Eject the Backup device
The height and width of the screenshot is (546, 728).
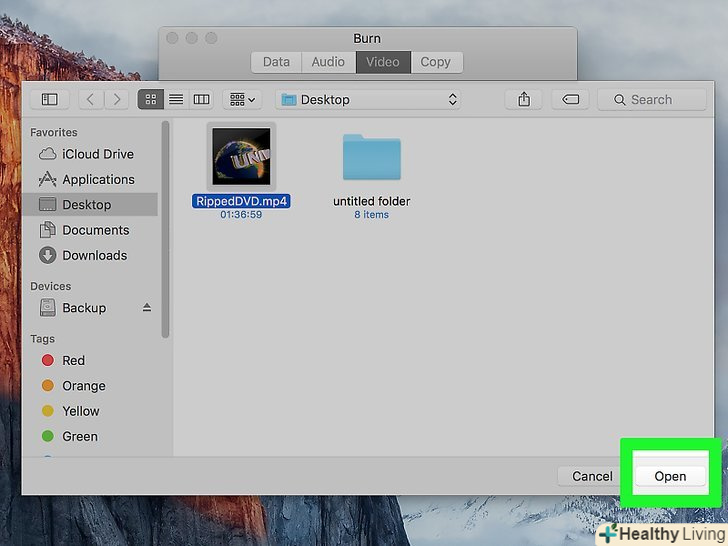pyautogui.click(x=147, y=308)
